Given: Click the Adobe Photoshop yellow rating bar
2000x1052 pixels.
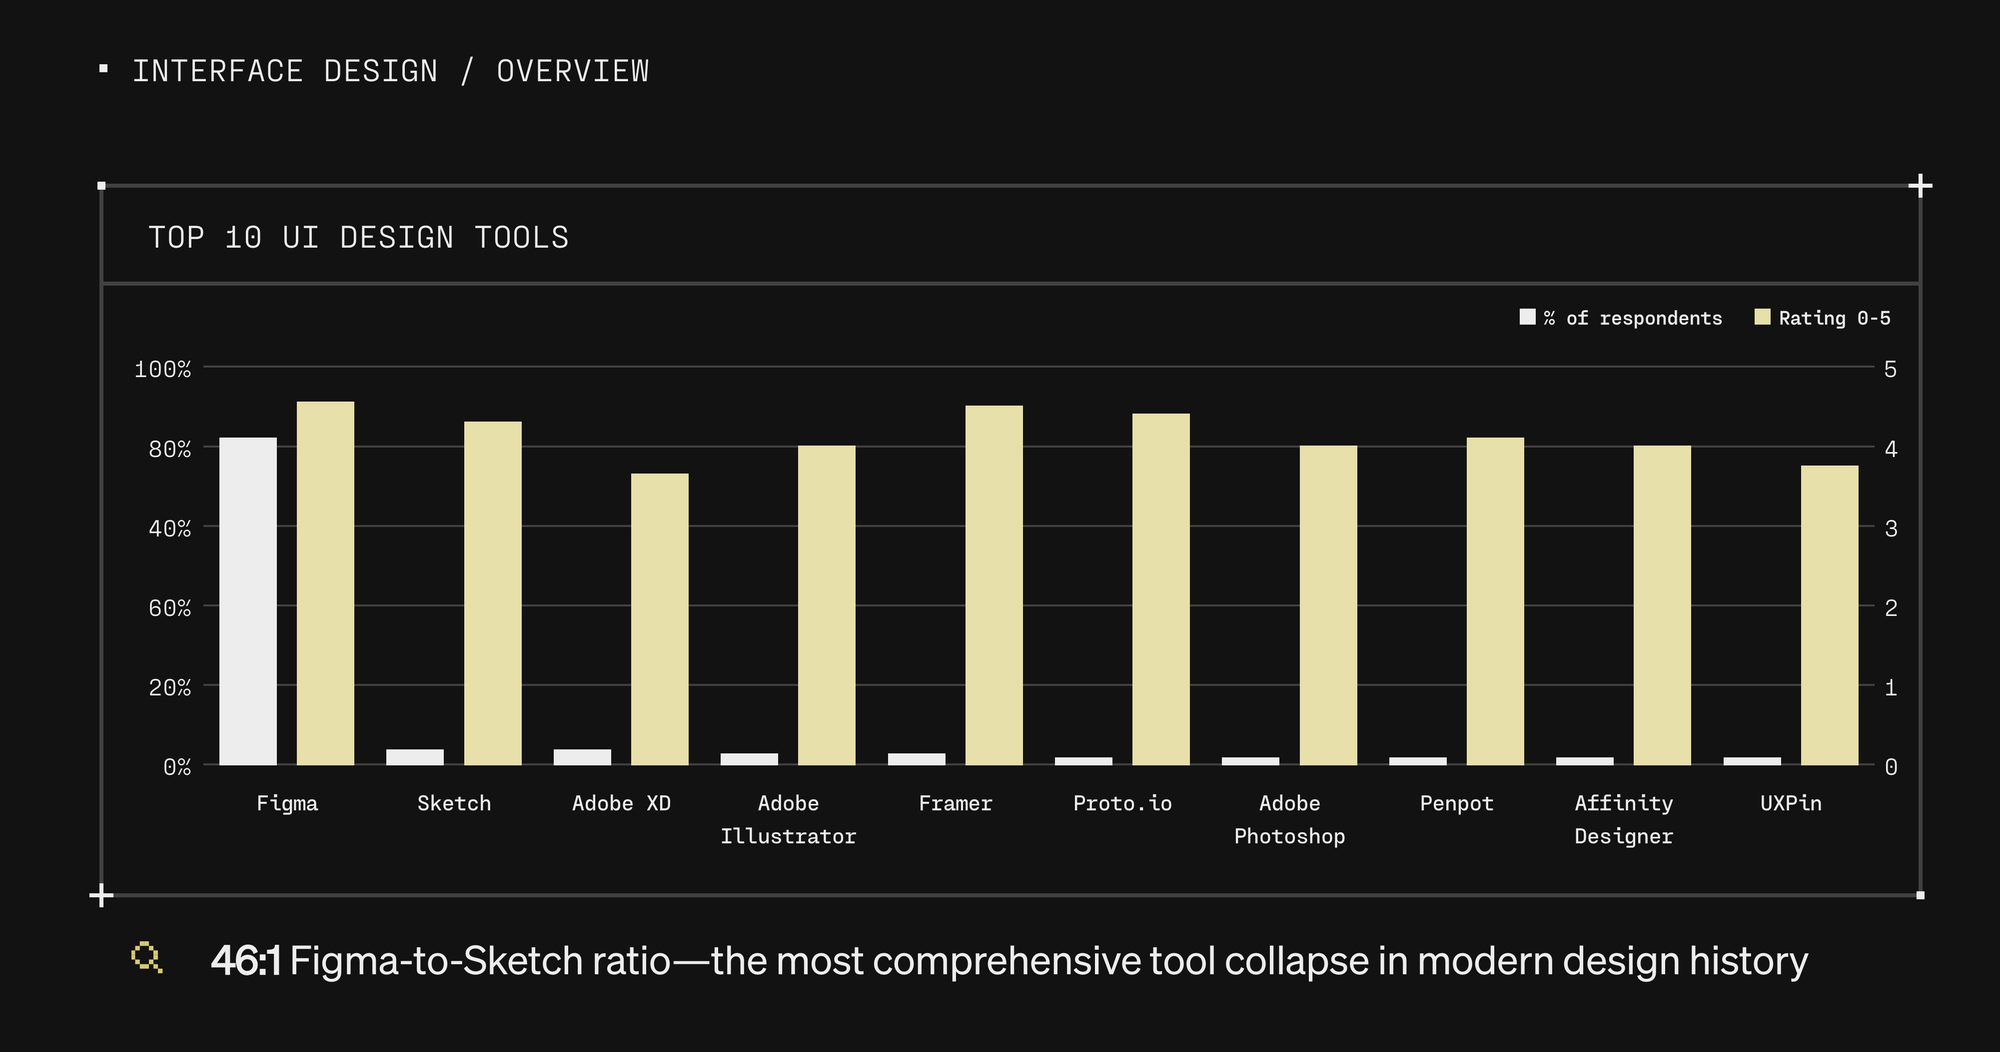Looking at the screenshot, I should tap(1328, 605).
